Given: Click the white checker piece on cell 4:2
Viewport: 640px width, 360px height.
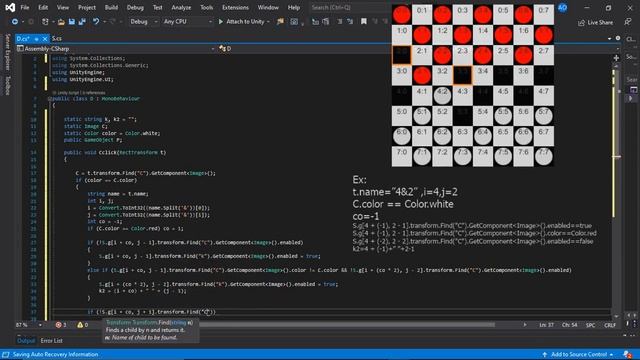Looking at the screenshot, I should [442, 96].
